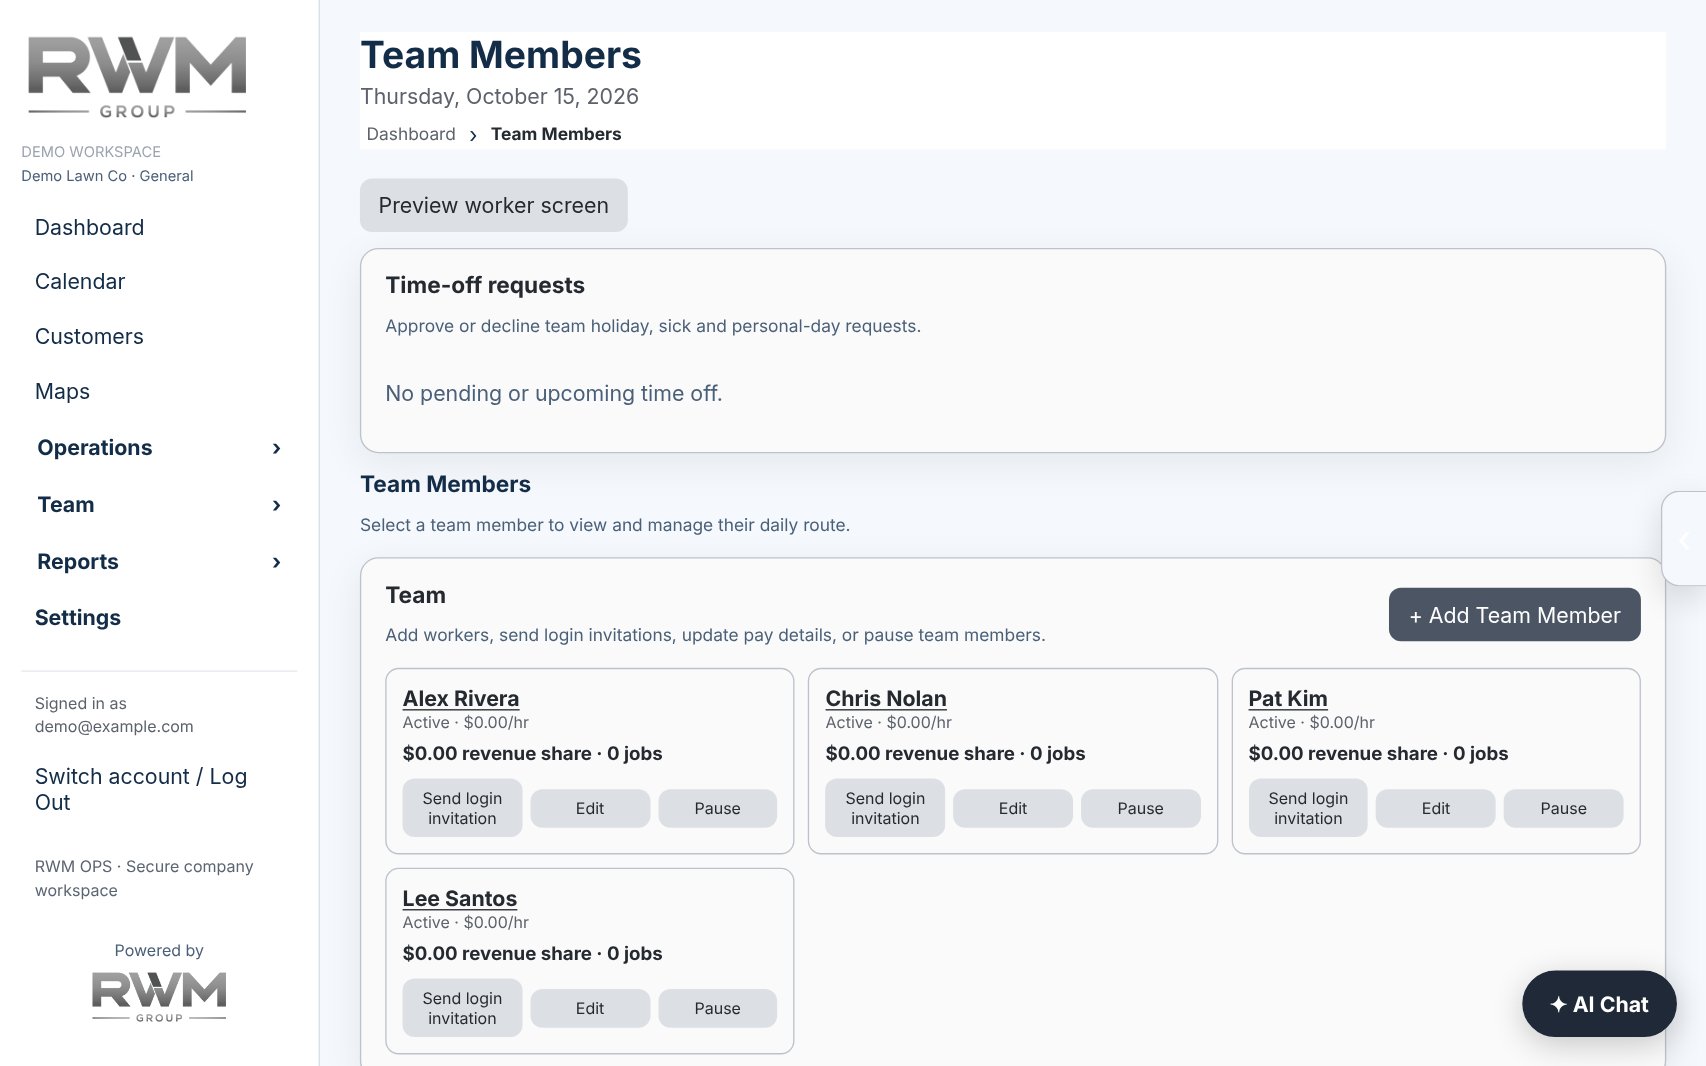Open the AI Chat button

point(1599,1004)
